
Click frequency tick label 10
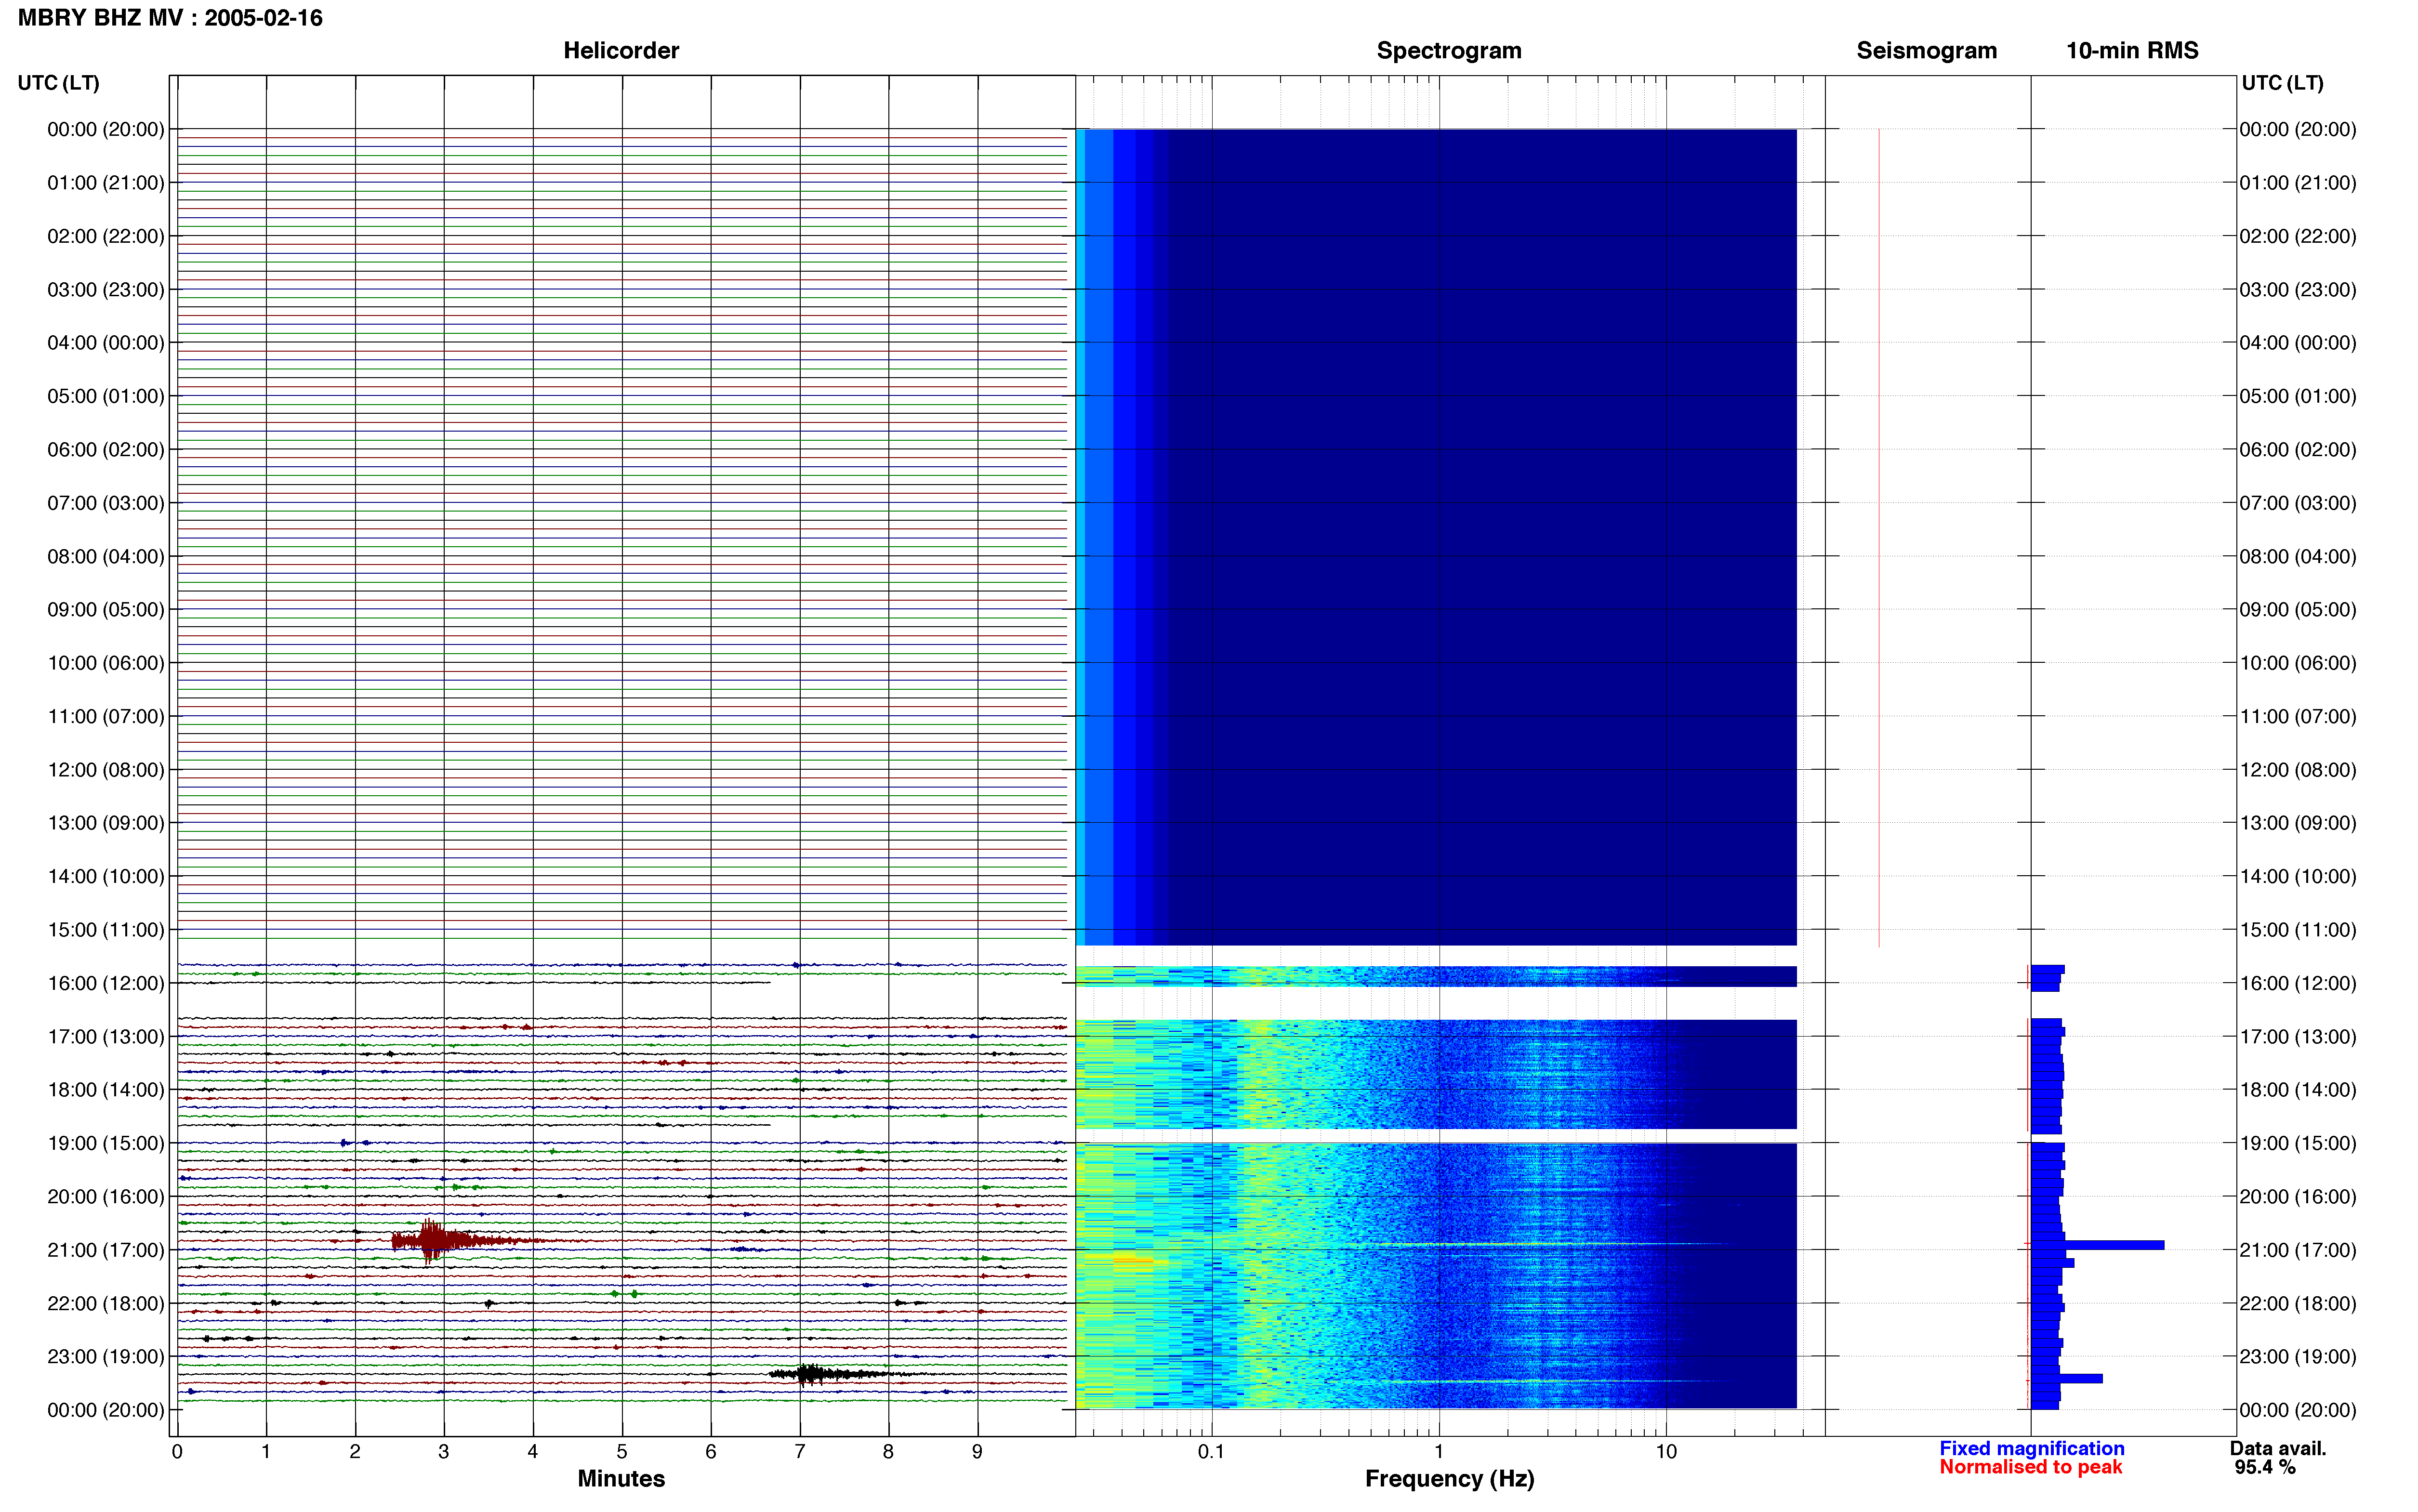tap(1665, 1451)
